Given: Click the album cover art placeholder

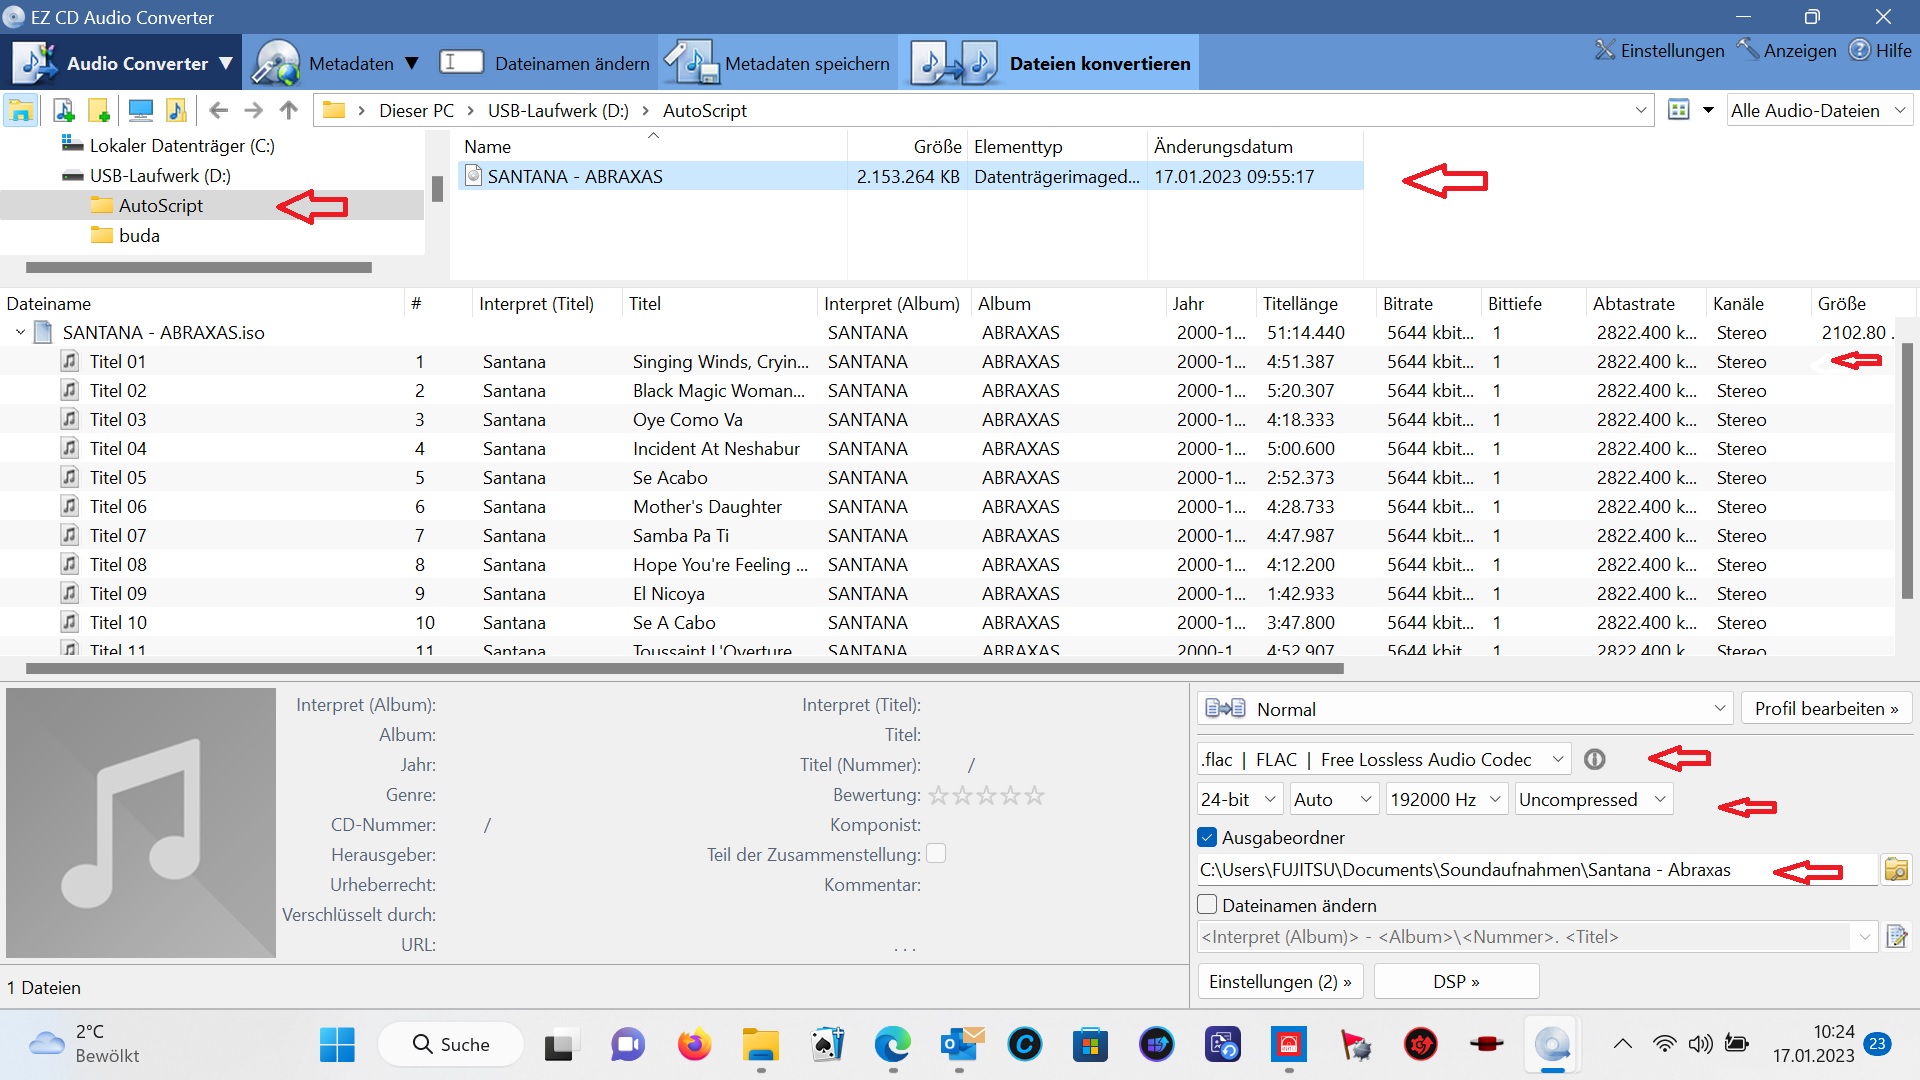Looking at the screenshot, I should tap(141, 822).
